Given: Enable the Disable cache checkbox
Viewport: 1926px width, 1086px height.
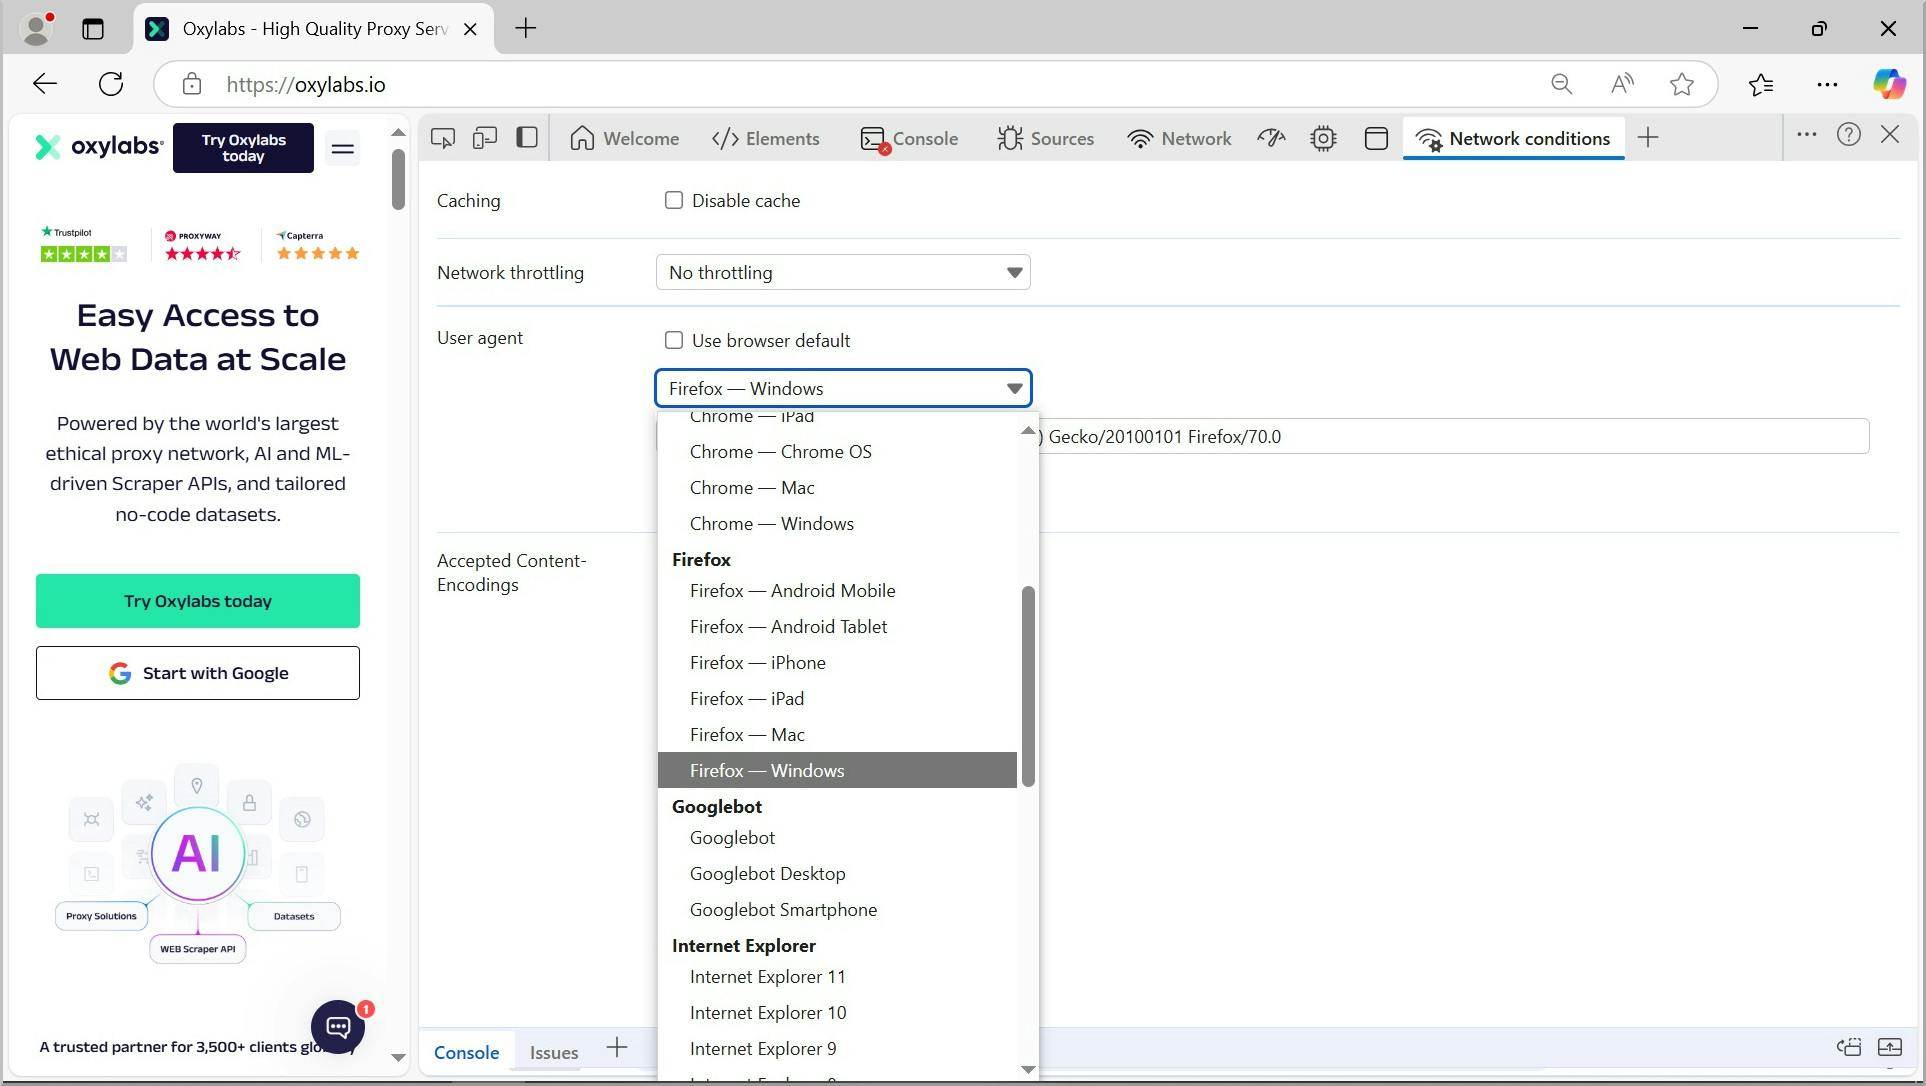Looking at the screenshot, I should click(674, 200).
